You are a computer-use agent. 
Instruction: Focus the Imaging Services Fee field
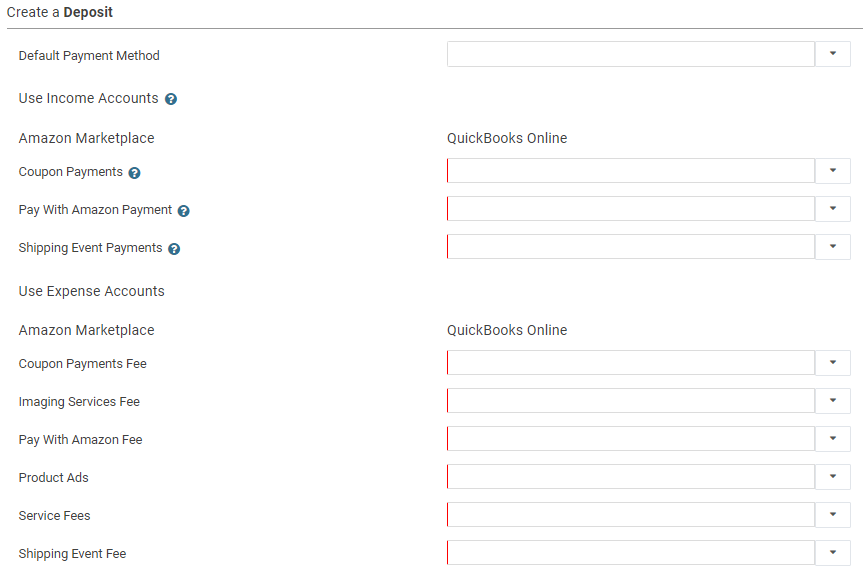[x=631, y=401]
